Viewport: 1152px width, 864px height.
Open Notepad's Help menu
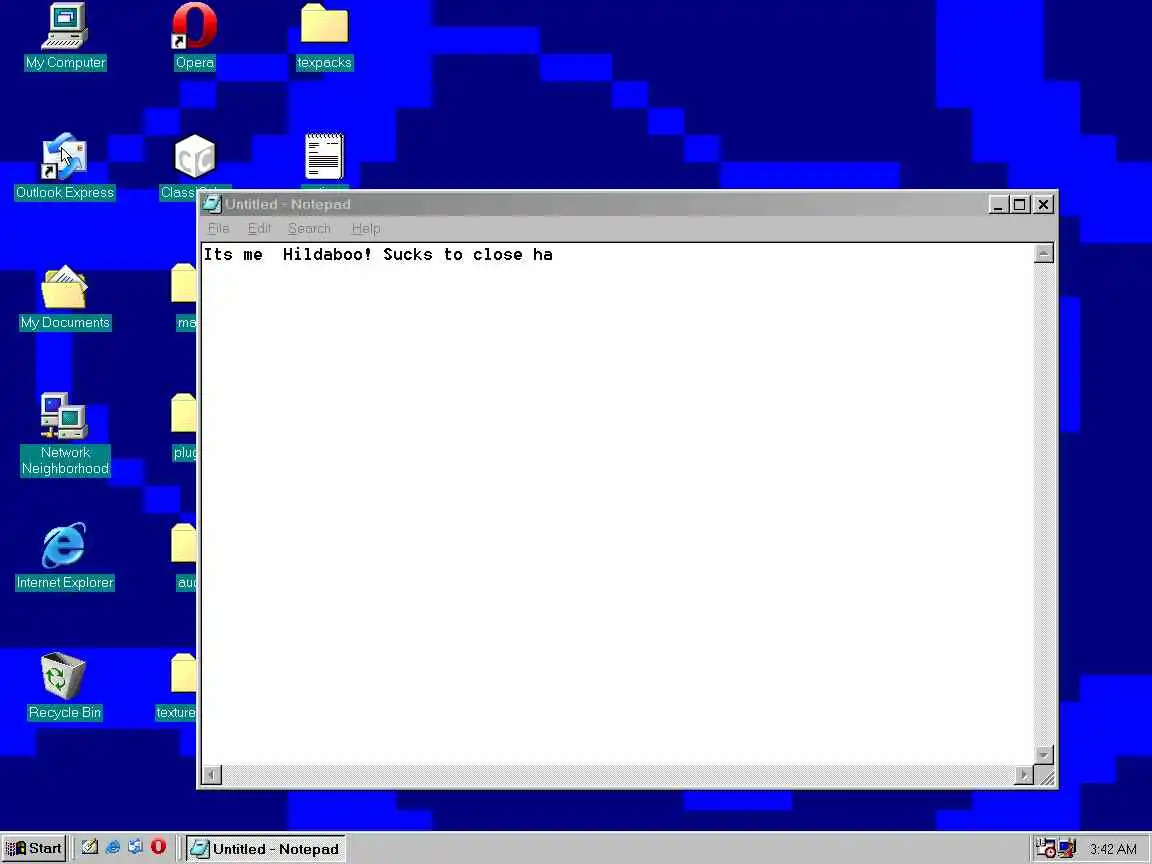[x=366, y=228]
